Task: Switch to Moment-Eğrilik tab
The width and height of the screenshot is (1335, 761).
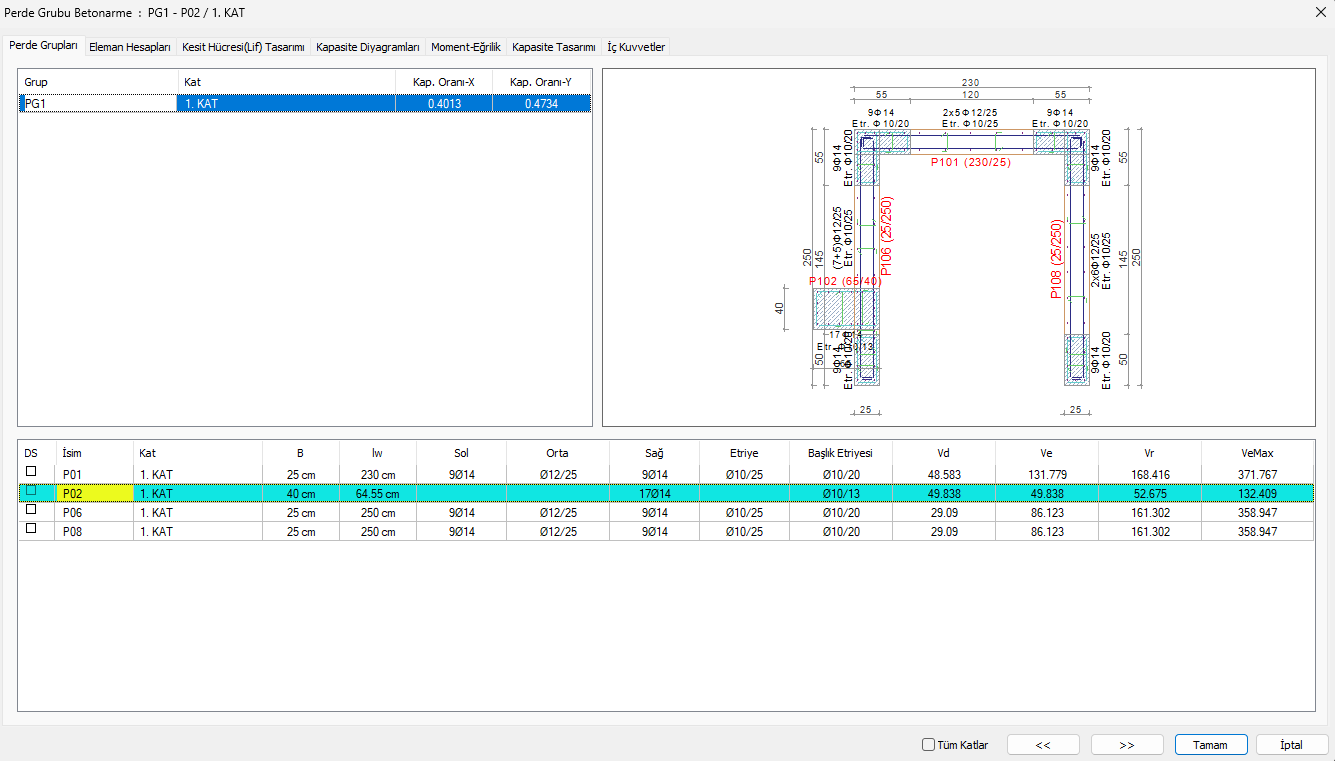Action: (x=465, y=47)
